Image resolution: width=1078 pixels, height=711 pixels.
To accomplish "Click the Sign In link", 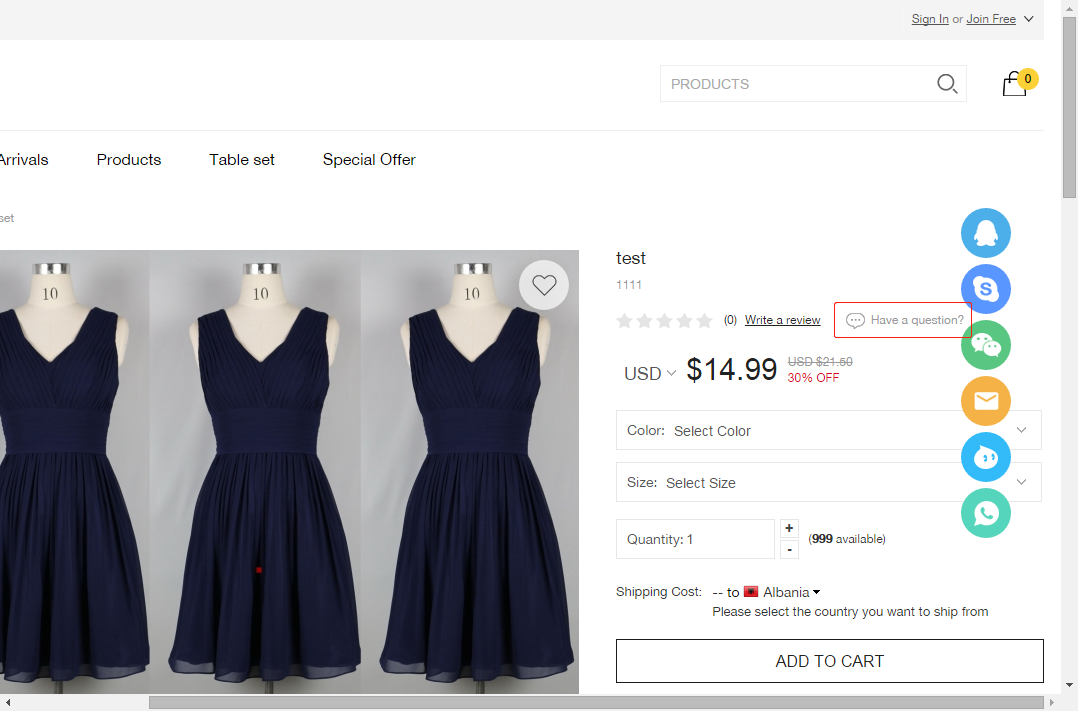I will (930, 19).
